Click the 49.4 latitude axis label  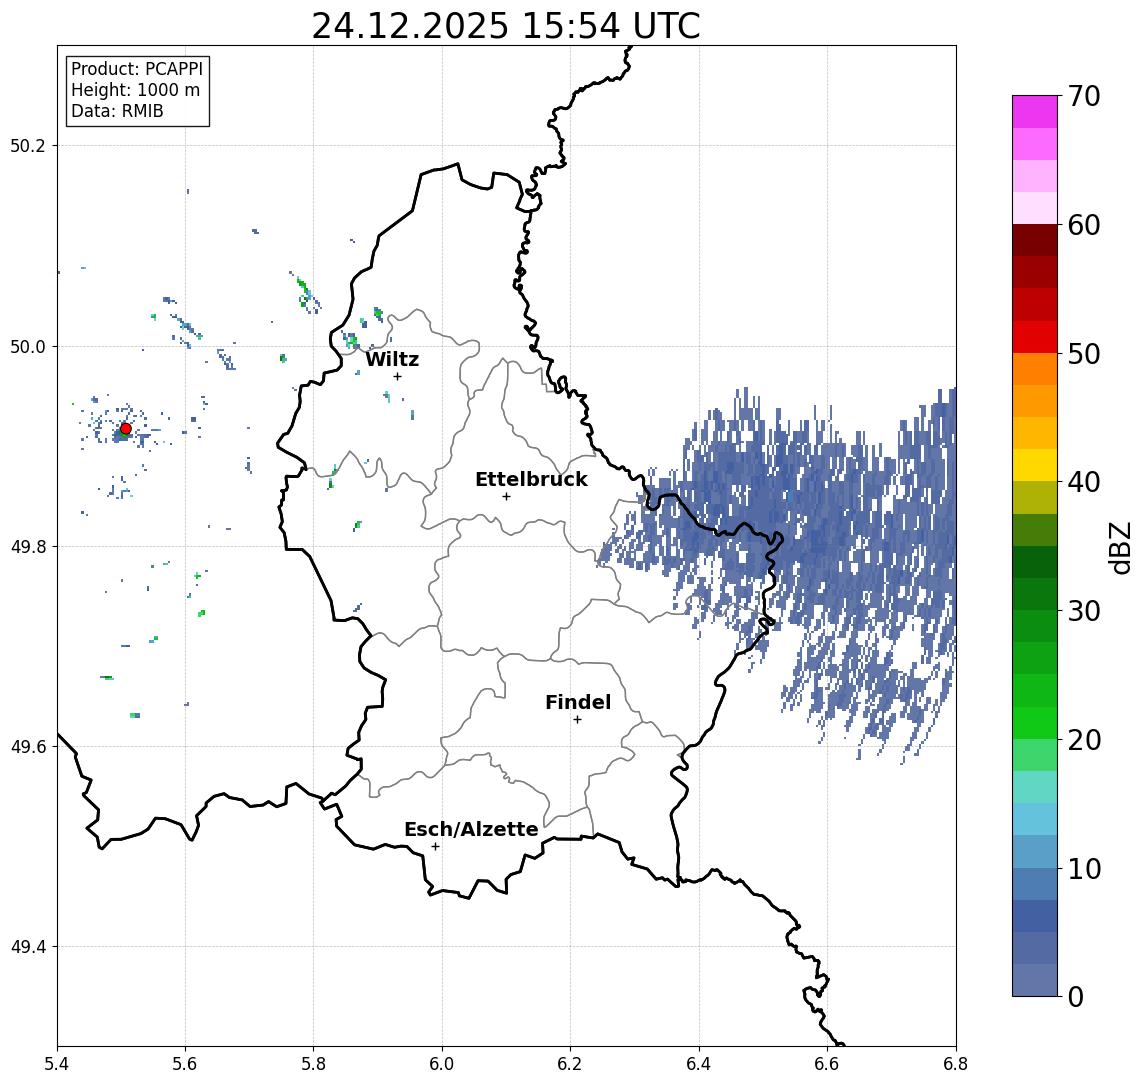(x=28, y=947)
